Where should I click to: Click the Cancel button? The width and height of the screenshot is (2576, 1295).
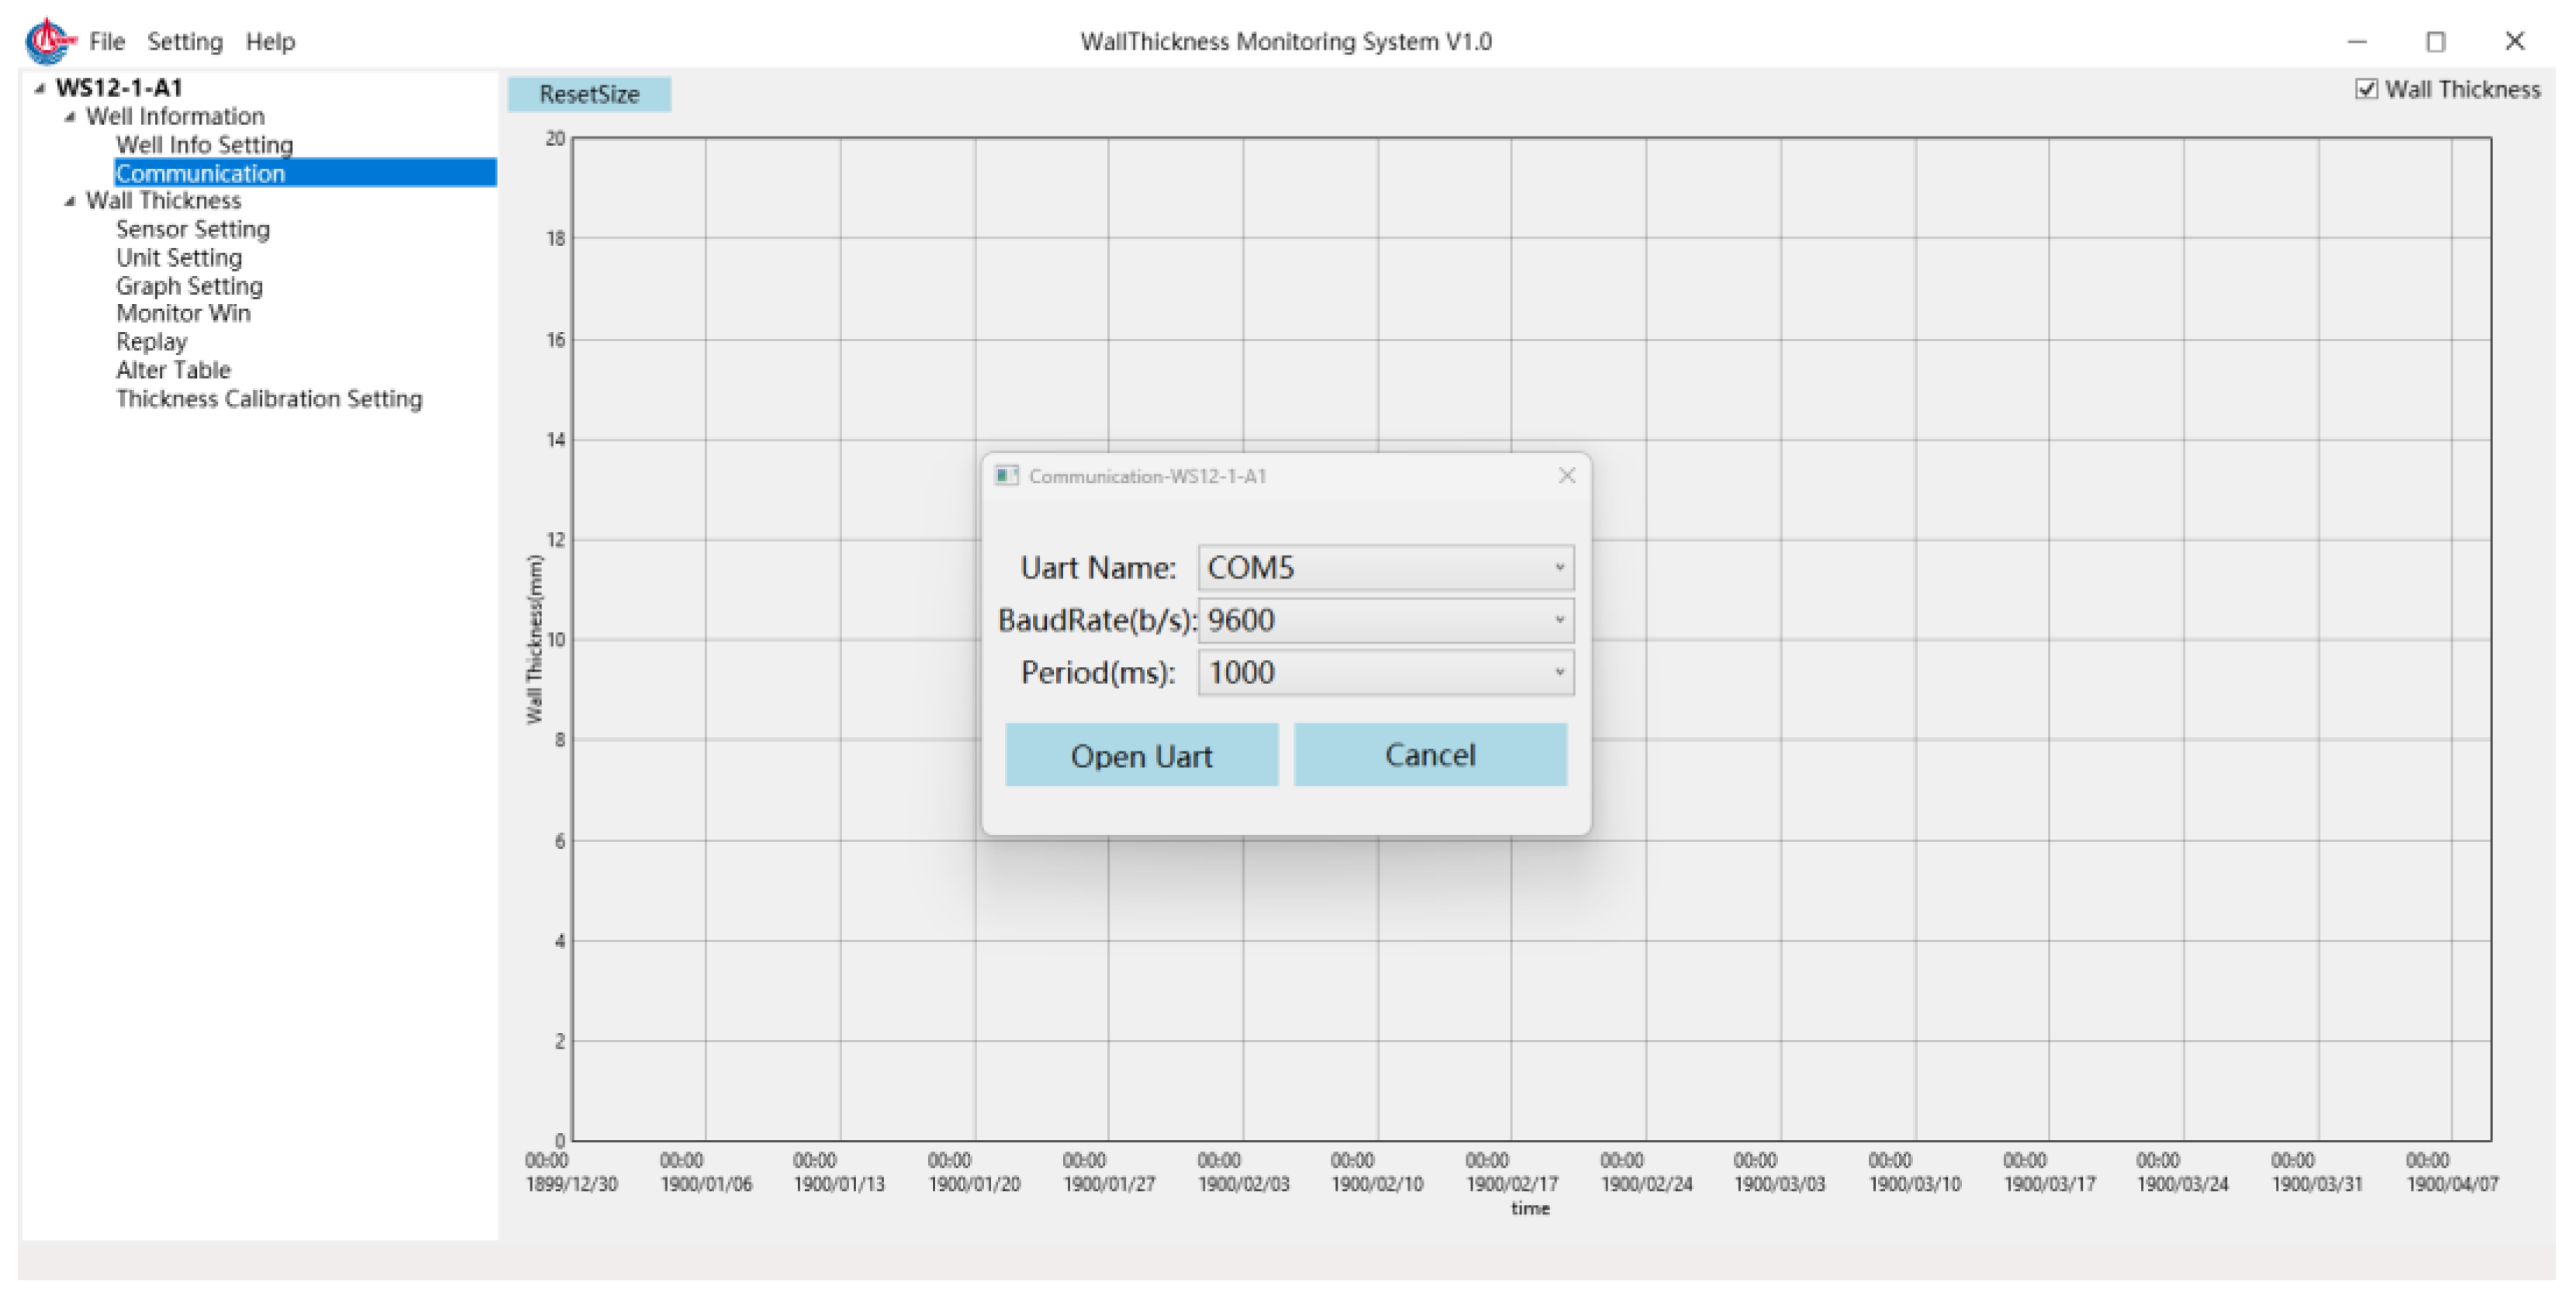point(1429,755)
